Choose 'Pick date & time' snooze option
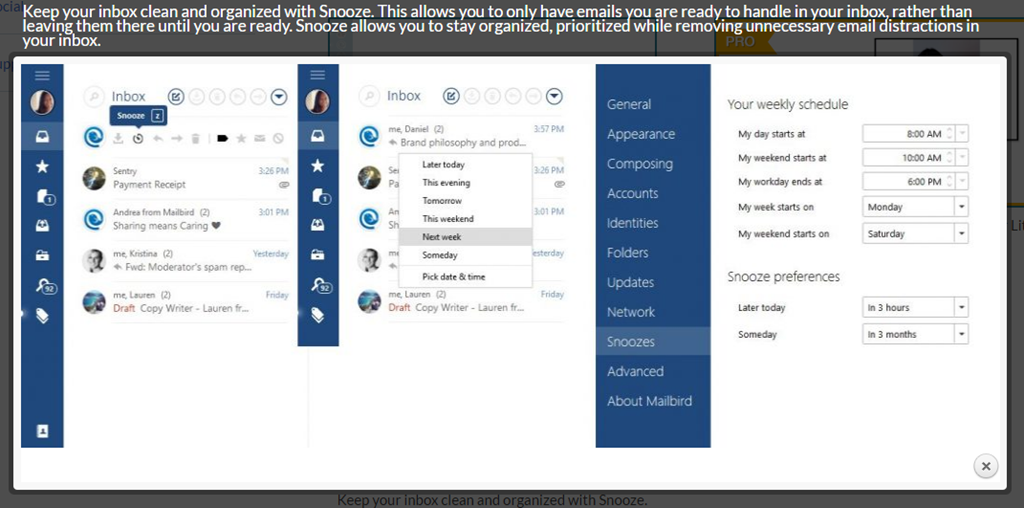Image resolution: width=1024 pixels, height=508 pixels. tap(453, 277)
